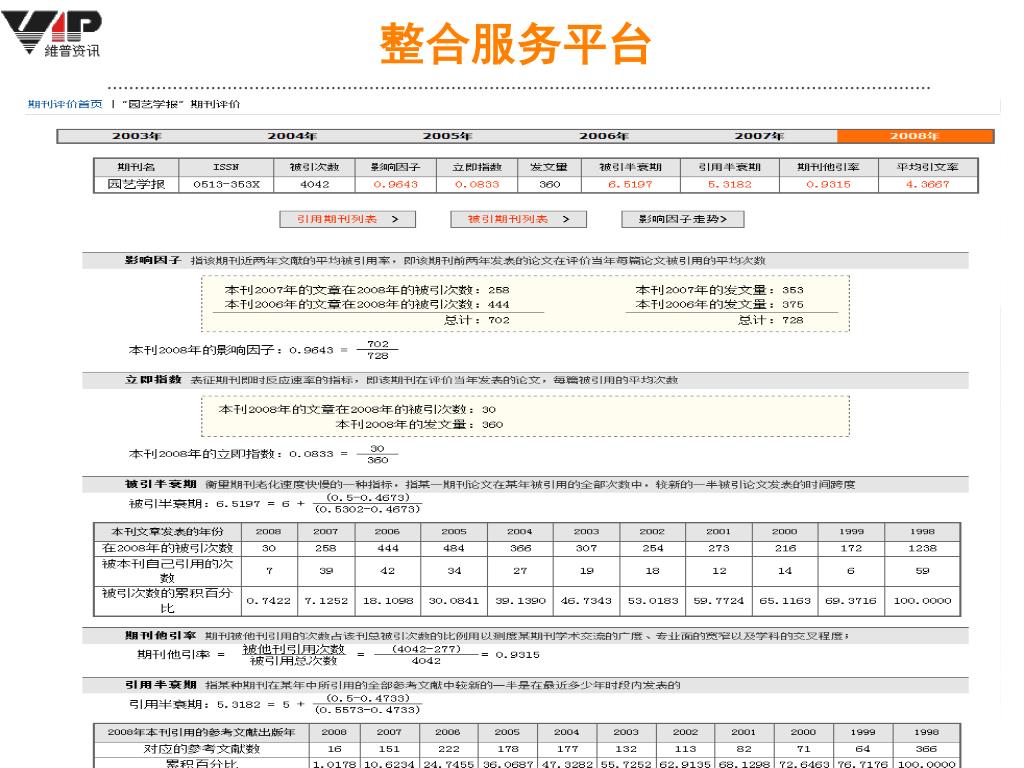Screen dimensions: 1024x768
Task: Click the 1238 citations cell for 1998
Action: 922,549
